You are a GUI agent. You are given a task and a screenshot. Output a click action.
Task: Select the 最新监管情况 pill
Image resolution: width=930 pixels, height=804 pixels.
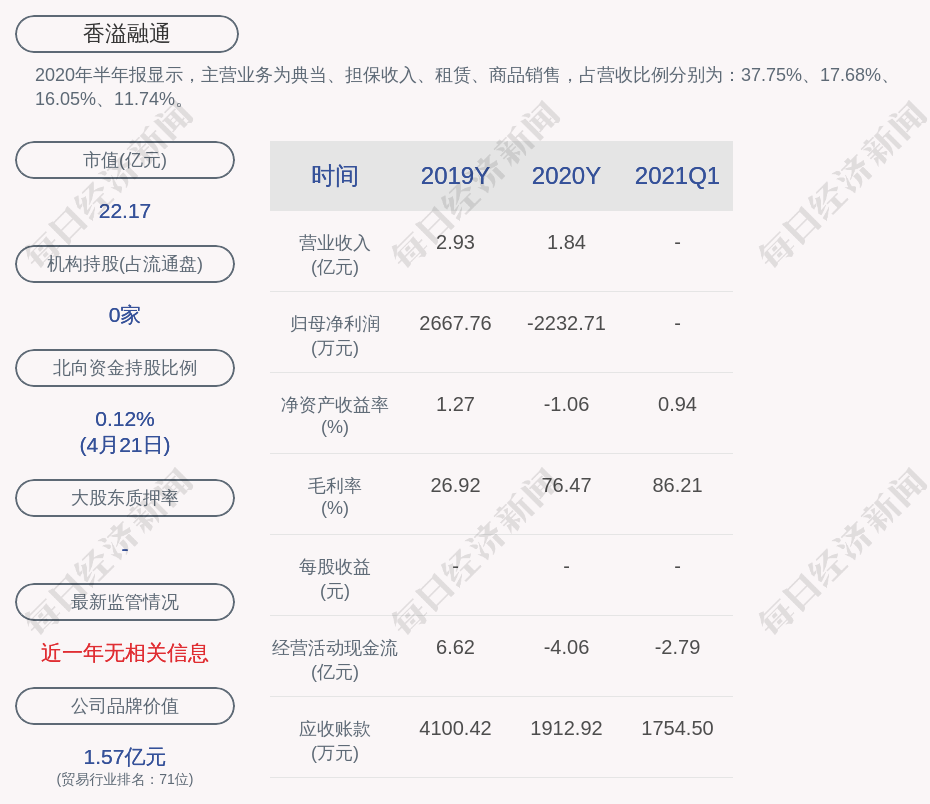click(x=125, y=602)
